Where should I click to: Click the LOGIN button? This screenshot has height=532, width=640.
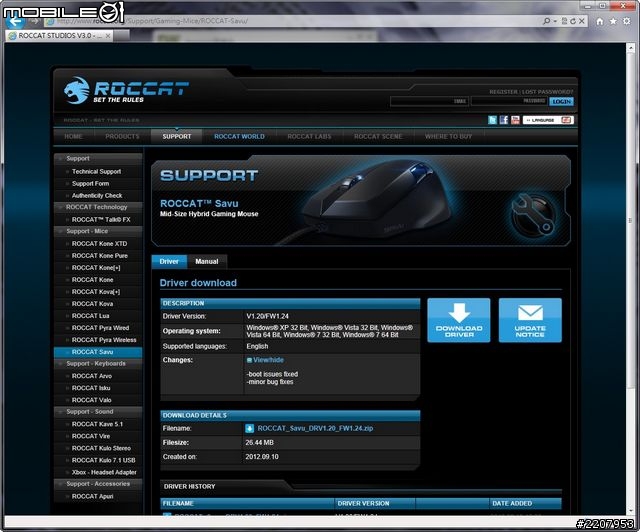click(562, 101)
